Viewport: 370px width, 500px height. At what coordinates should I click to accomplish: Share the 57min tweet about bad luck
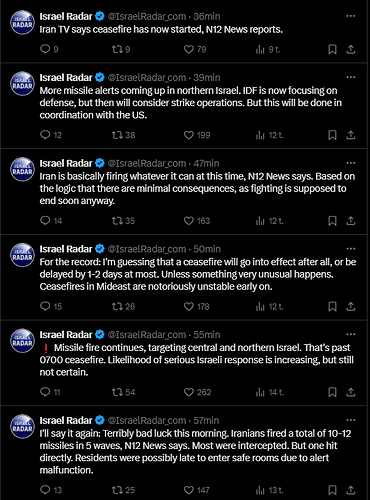point(351,490)
